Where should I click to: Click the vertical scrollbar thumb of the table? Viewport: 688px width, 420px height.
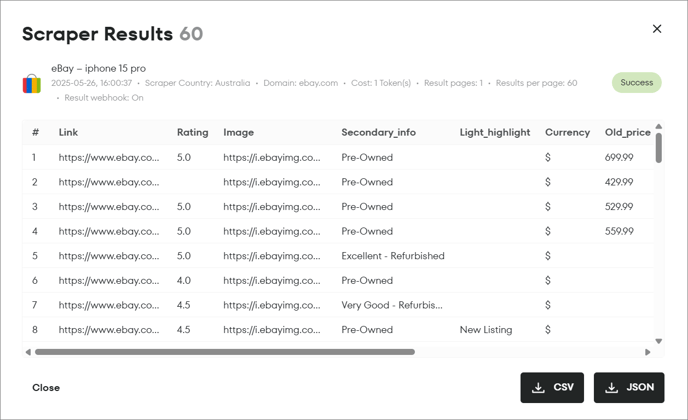click(x=658, y=148)
